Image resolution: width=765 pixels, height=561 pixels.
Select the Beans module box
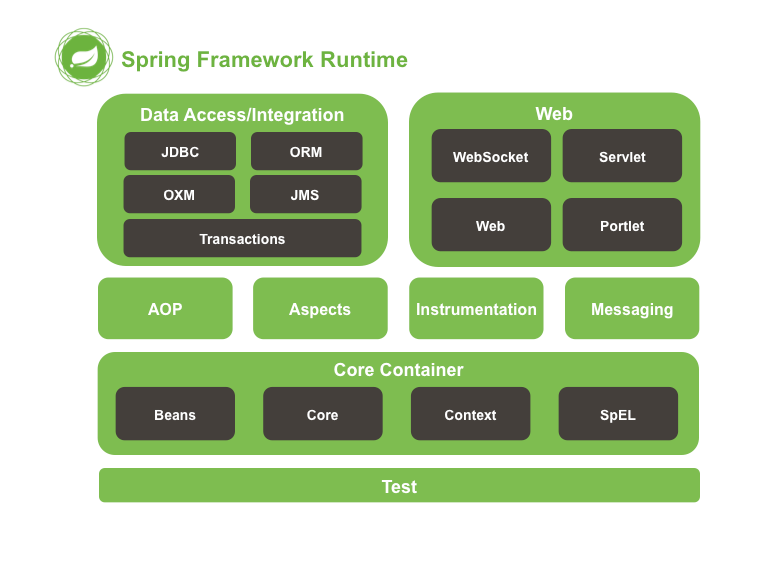coord(175,414)
